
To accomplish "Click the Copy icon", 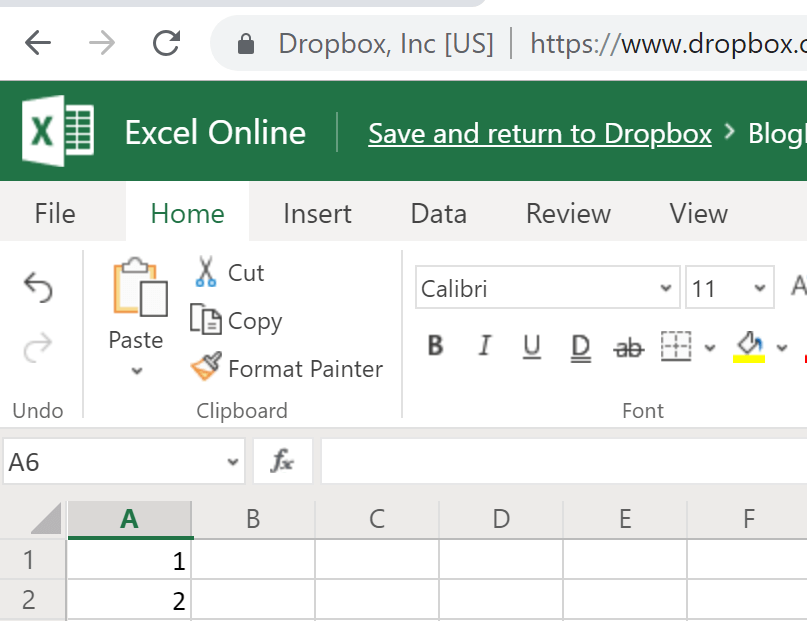I will click(206, 320).
